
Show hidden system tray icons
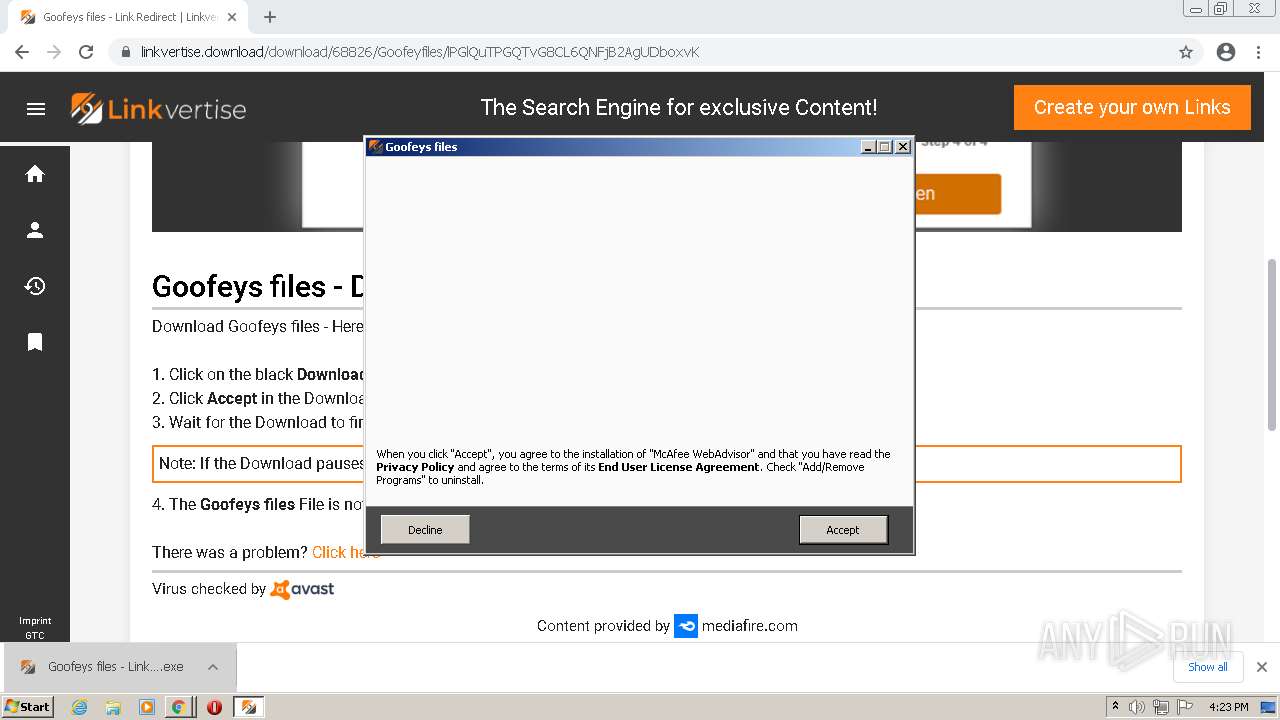(1116, 707)
